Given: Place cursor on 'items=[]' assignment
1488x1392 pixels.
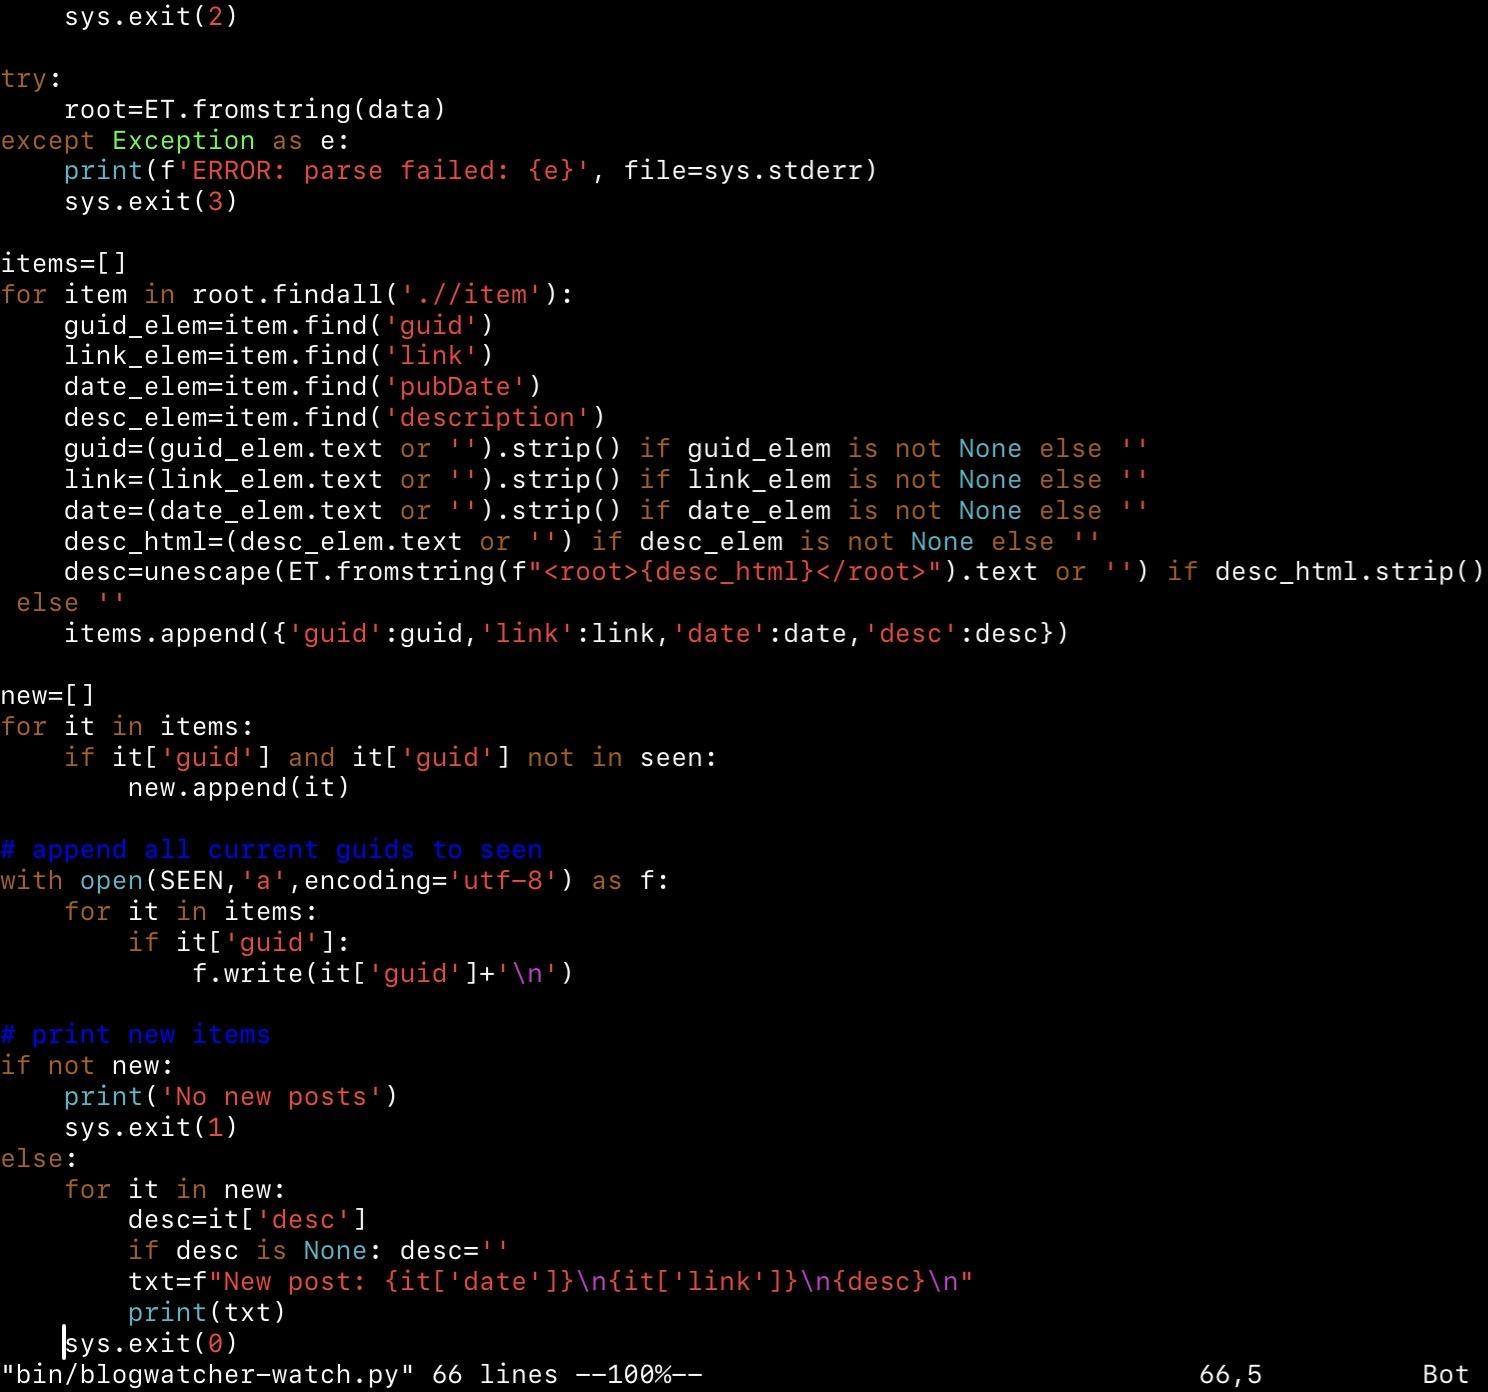Looking at the screenshot, I should tap(63, 264).
